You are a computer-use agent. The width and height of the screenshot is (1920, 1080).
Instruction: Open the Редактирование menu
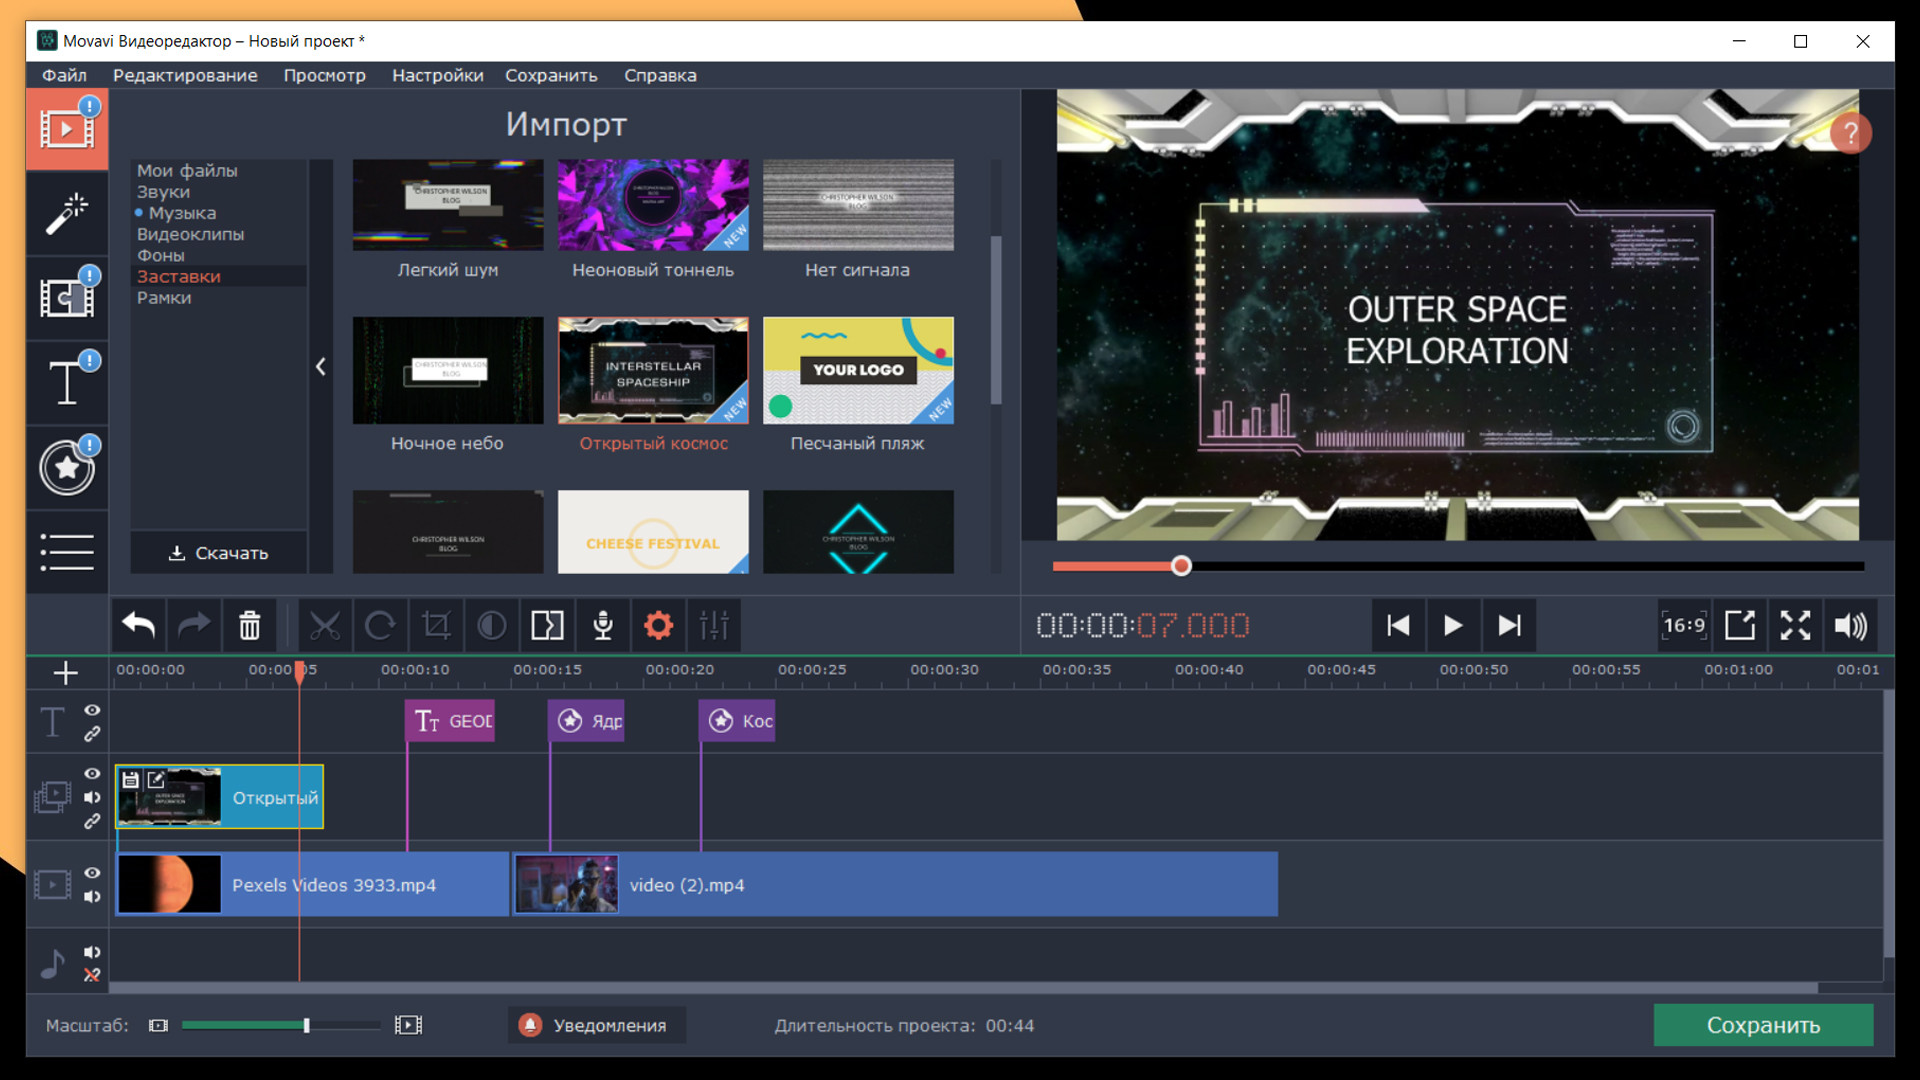185,75
